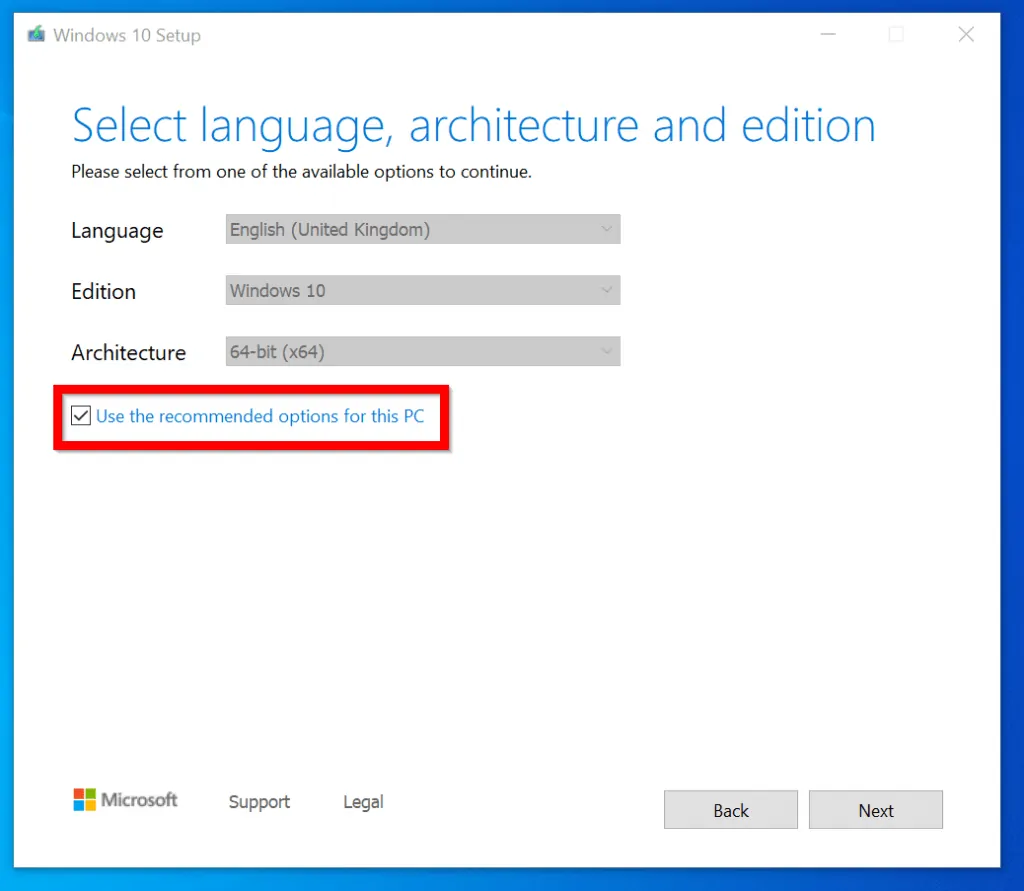The image size is (1024, 891).
Task: Open the Language dropdown
Action: tap(423, 229)
